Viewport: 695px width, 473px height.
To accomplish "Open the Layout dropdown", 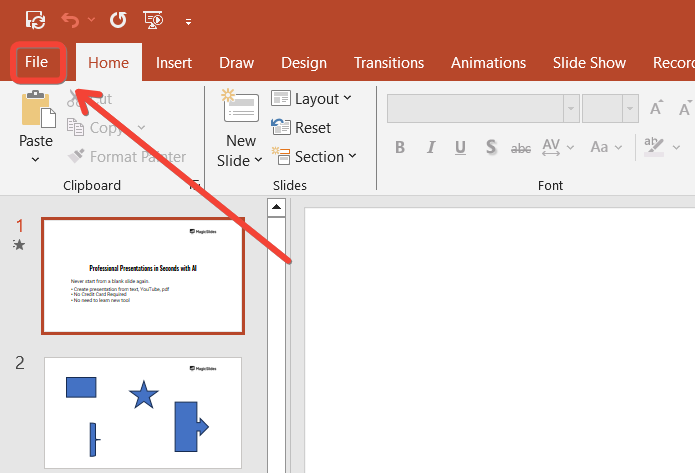I will tap(311, 99).
